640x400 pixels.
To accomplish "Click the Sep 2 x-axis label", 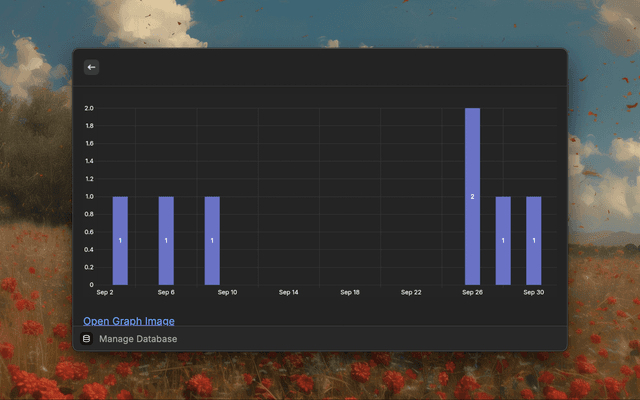I will 105,293.
